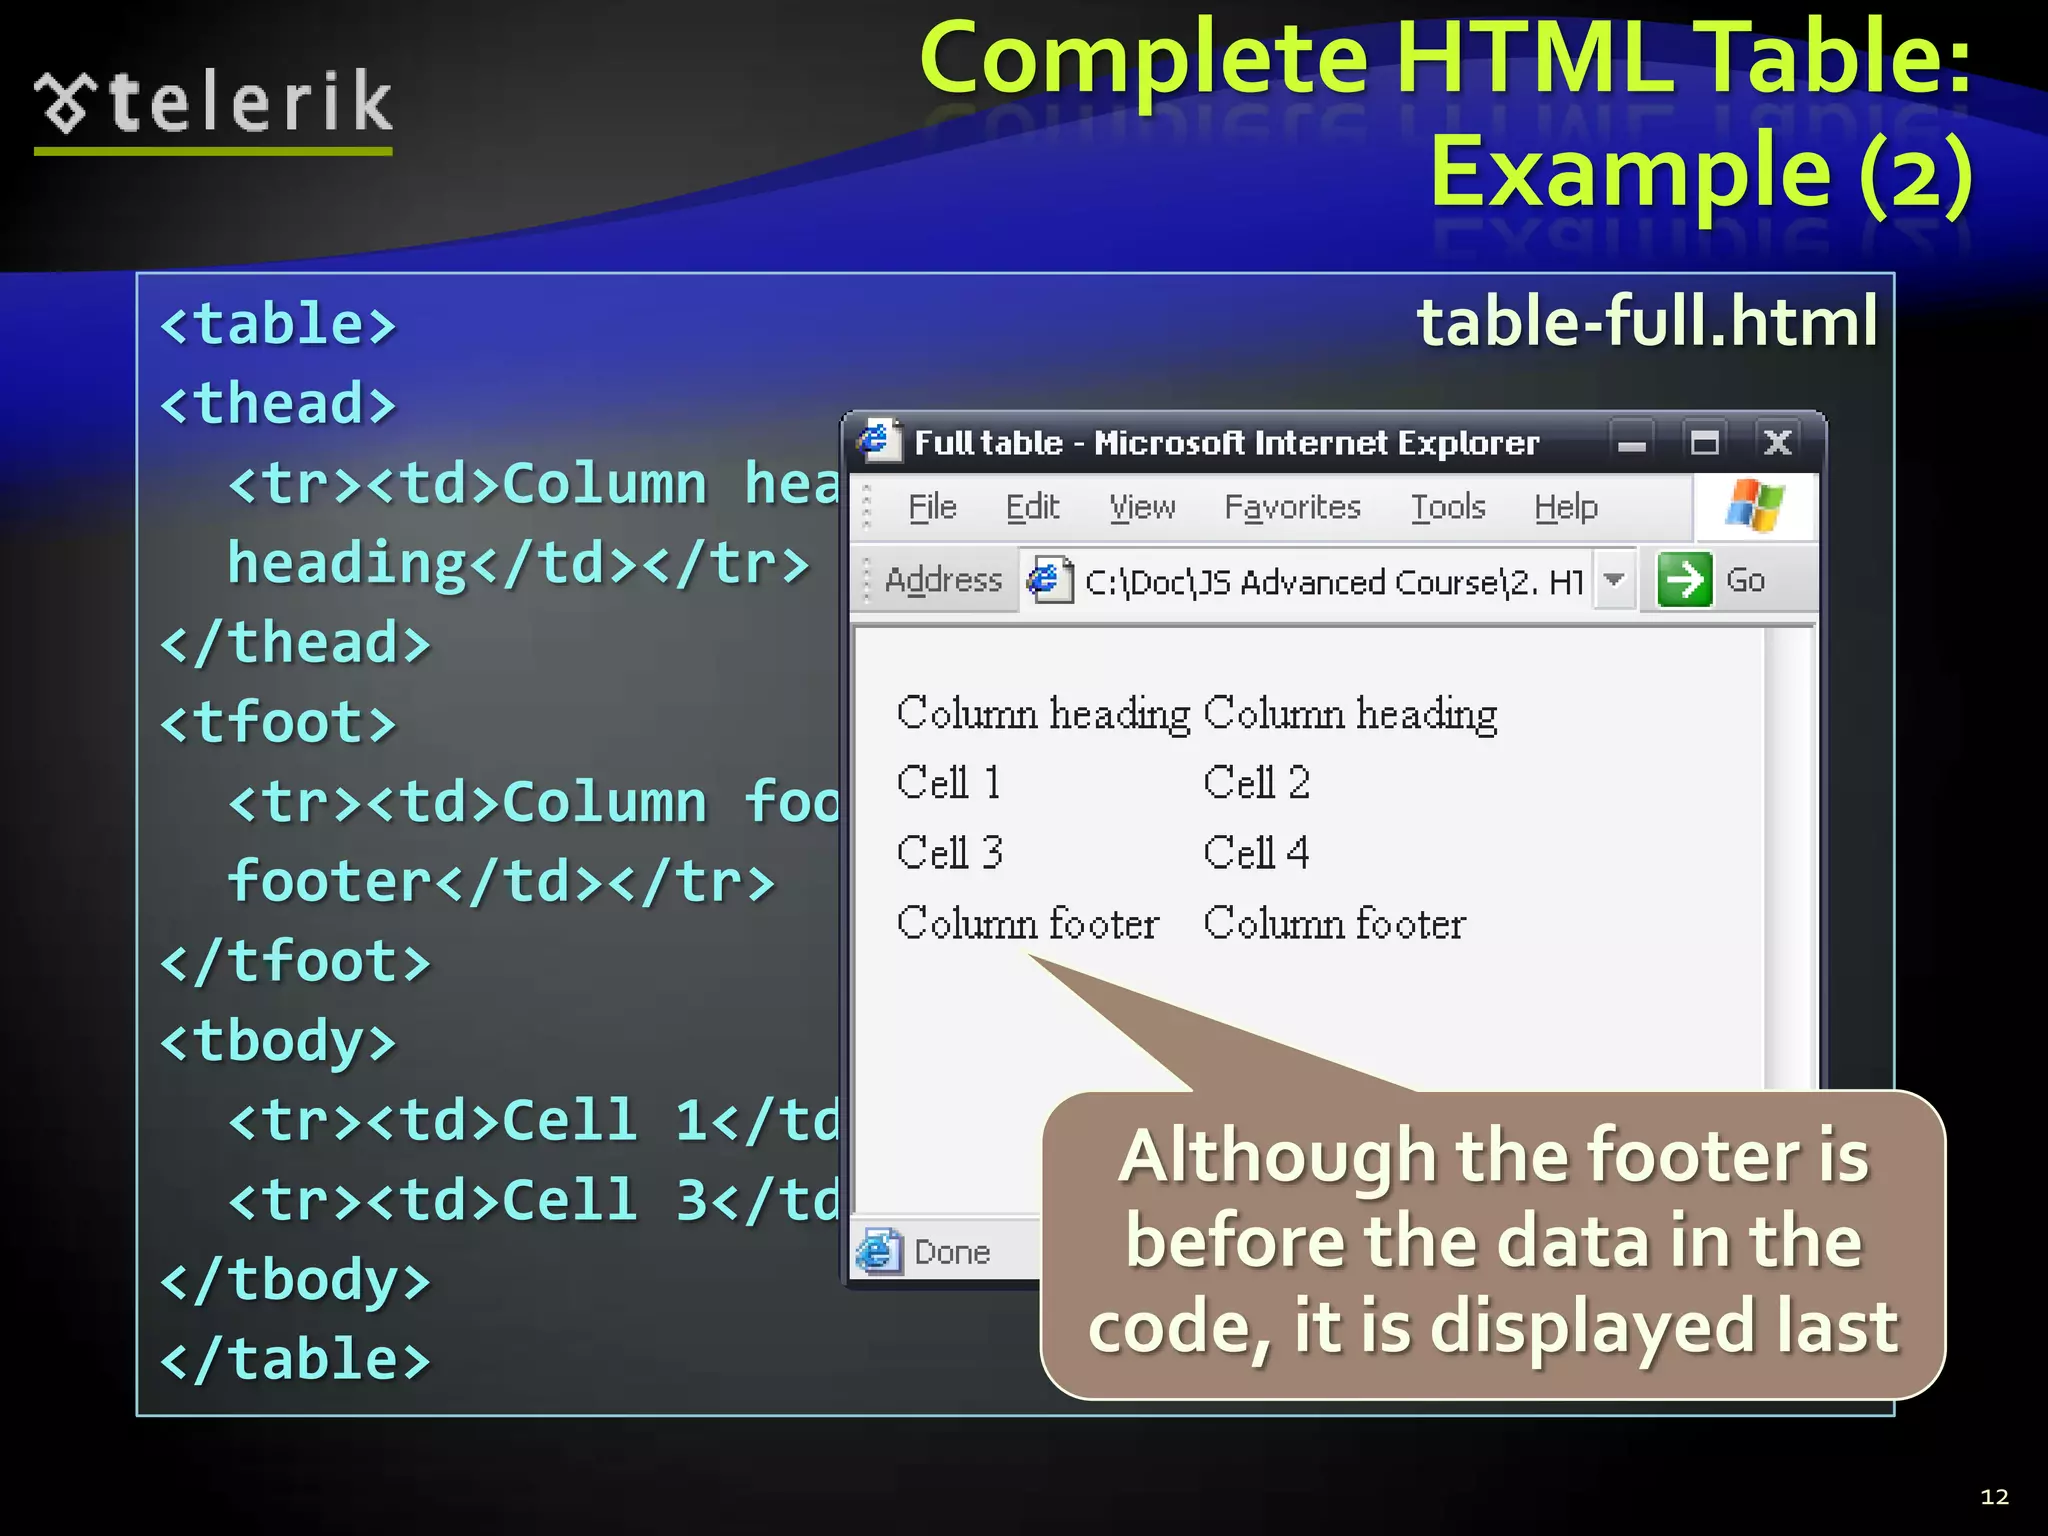Screen dimensions: 2048x1536
Task: Open the File menu
Action: (932, 507)
